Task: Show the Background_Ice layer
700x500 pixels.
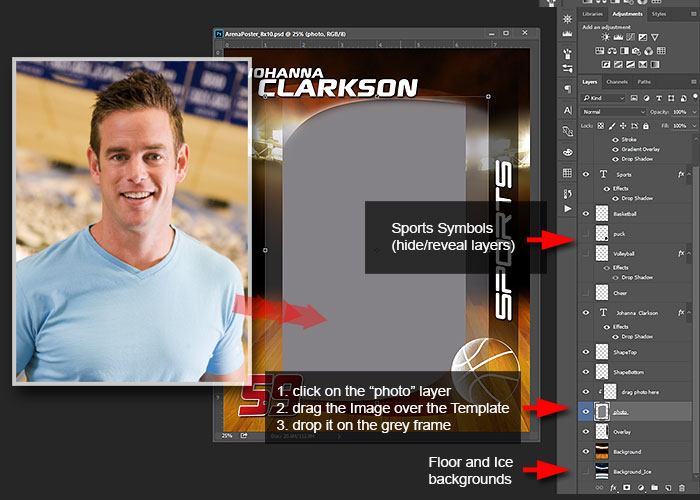Action: click(x=586, y=471)
